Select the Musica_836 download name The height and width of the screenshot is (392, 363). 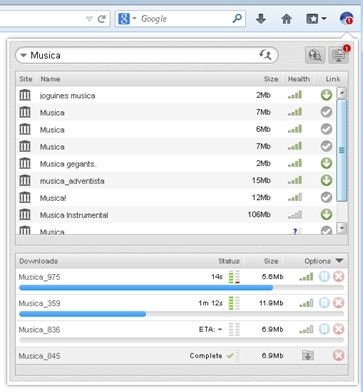39,330
